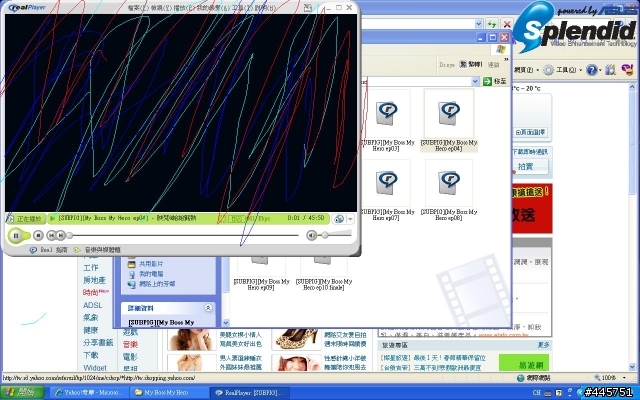640x400 pixels.
Task: Expand the Internet Explorer address dropdown
Action: tap(479, 24)
